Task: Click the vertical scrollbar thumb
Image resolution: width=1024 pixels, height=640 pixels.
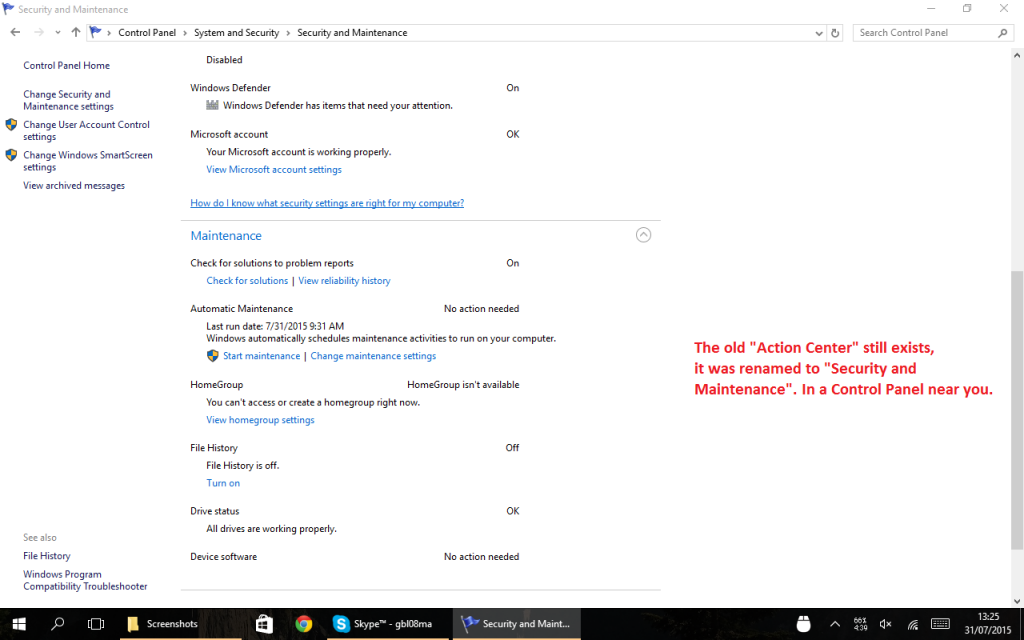Action: pos(1017,409)
